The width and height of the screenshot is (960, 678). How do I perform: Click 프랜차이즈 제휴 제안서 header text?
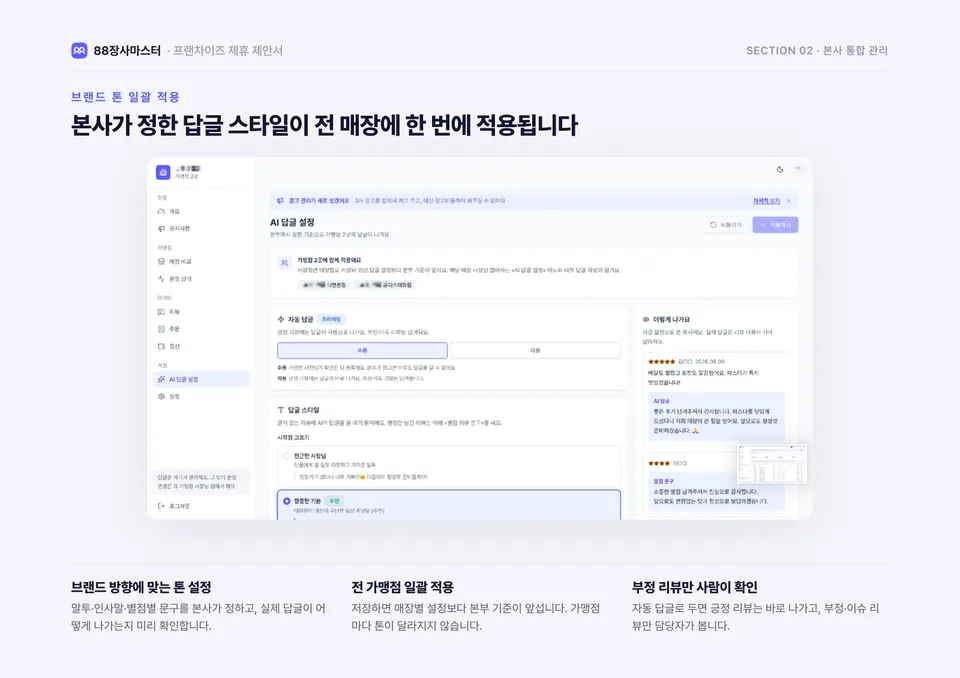228,50
